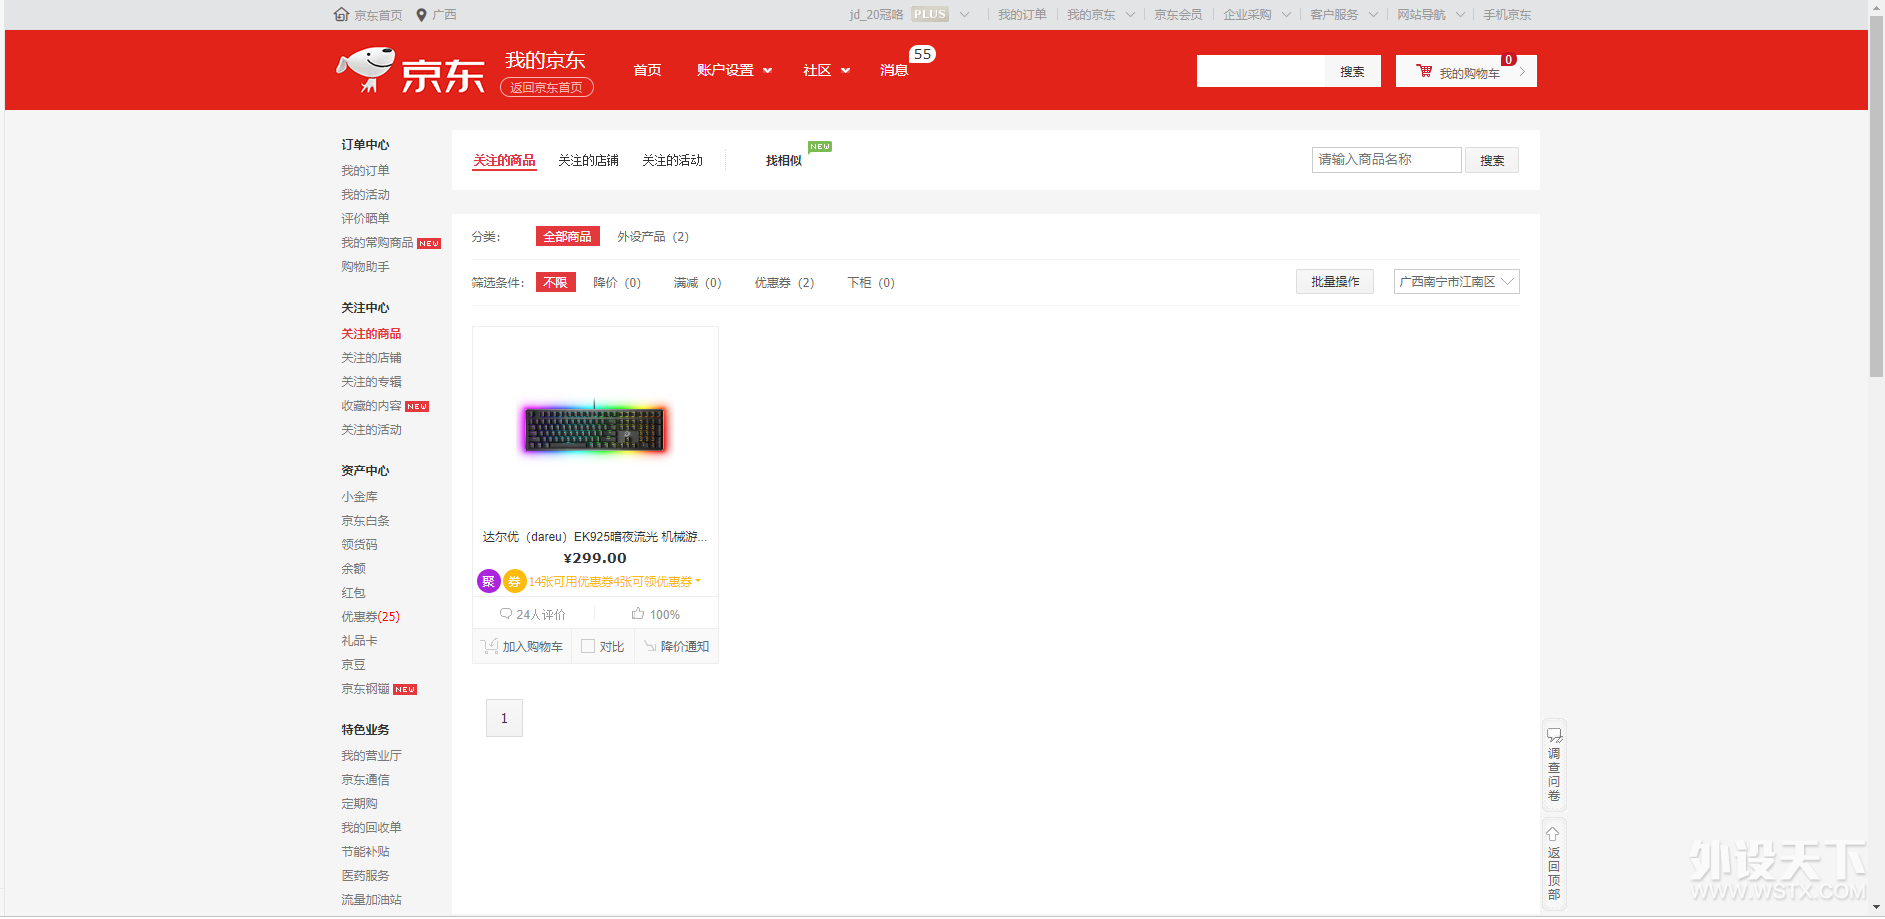Switch to the 关注的活动 tab
Image resolution: width=1885 pixels, height=919 pixels.
pos(672,161)
